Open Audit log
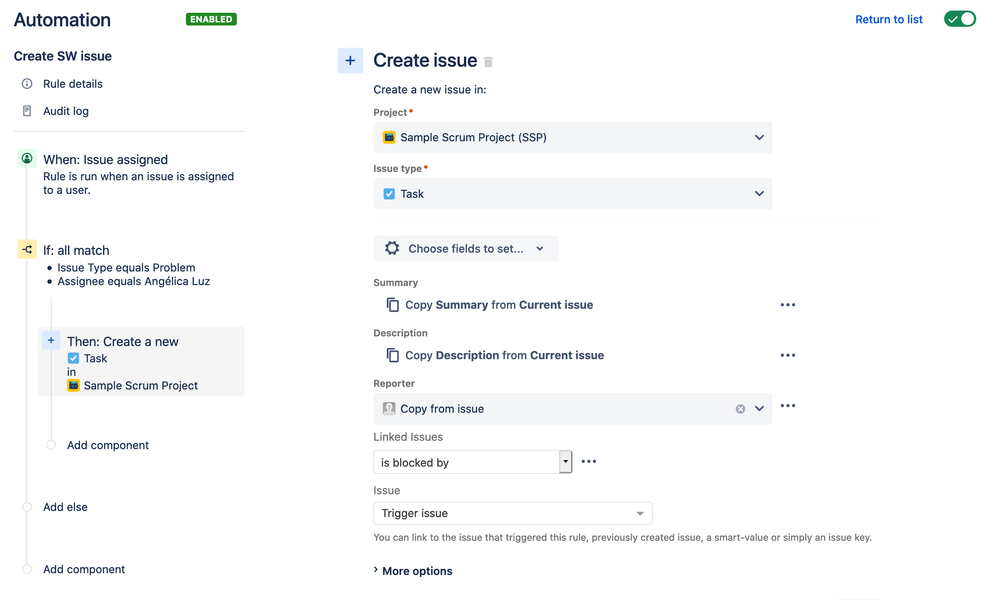Image resolution: width=999 pixels, height=600 pixels. (66, 111)
